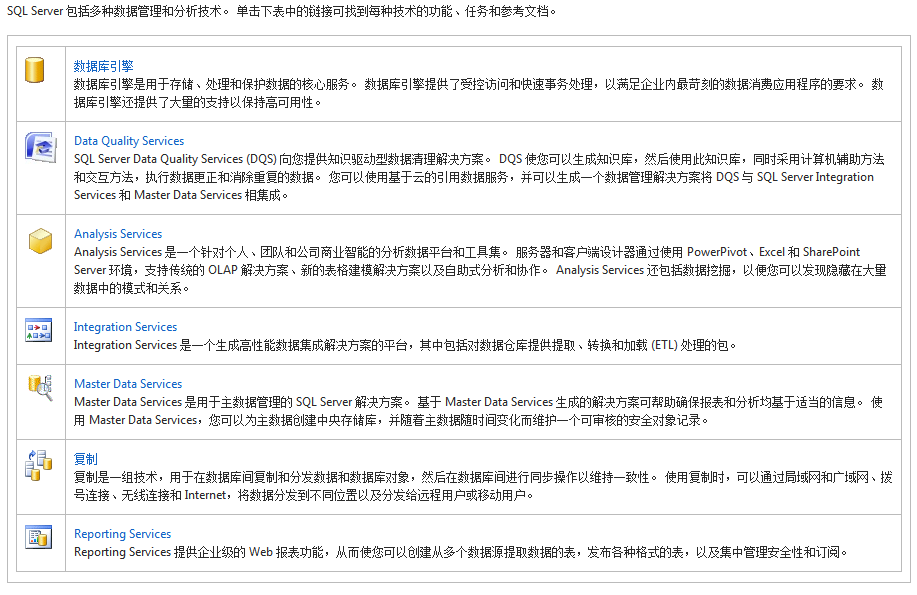Open the Reporting Services link

tap(122, 534)
